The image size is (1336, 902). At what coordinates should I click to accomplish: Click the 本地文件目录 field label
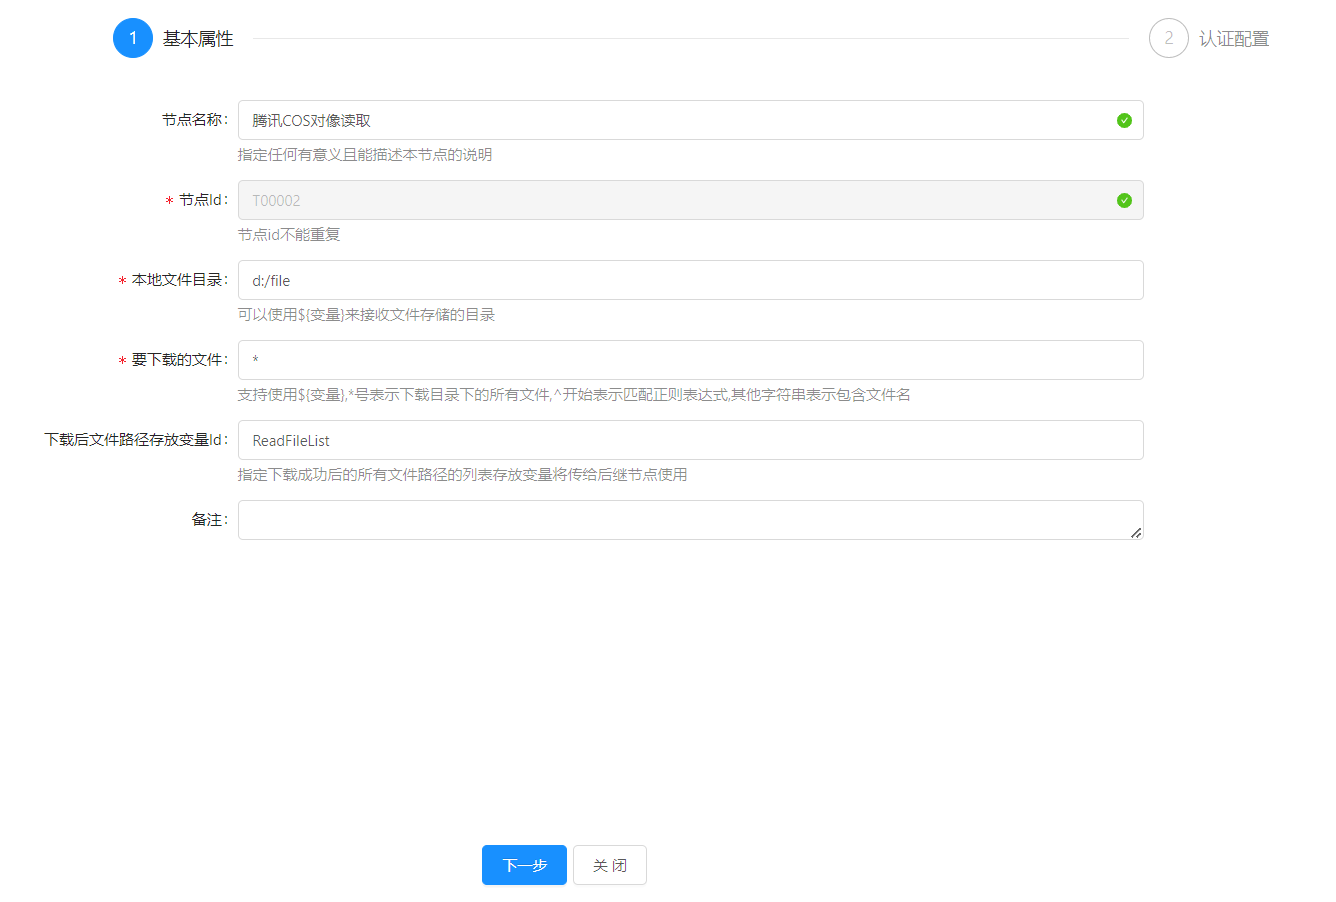(178, 280)
